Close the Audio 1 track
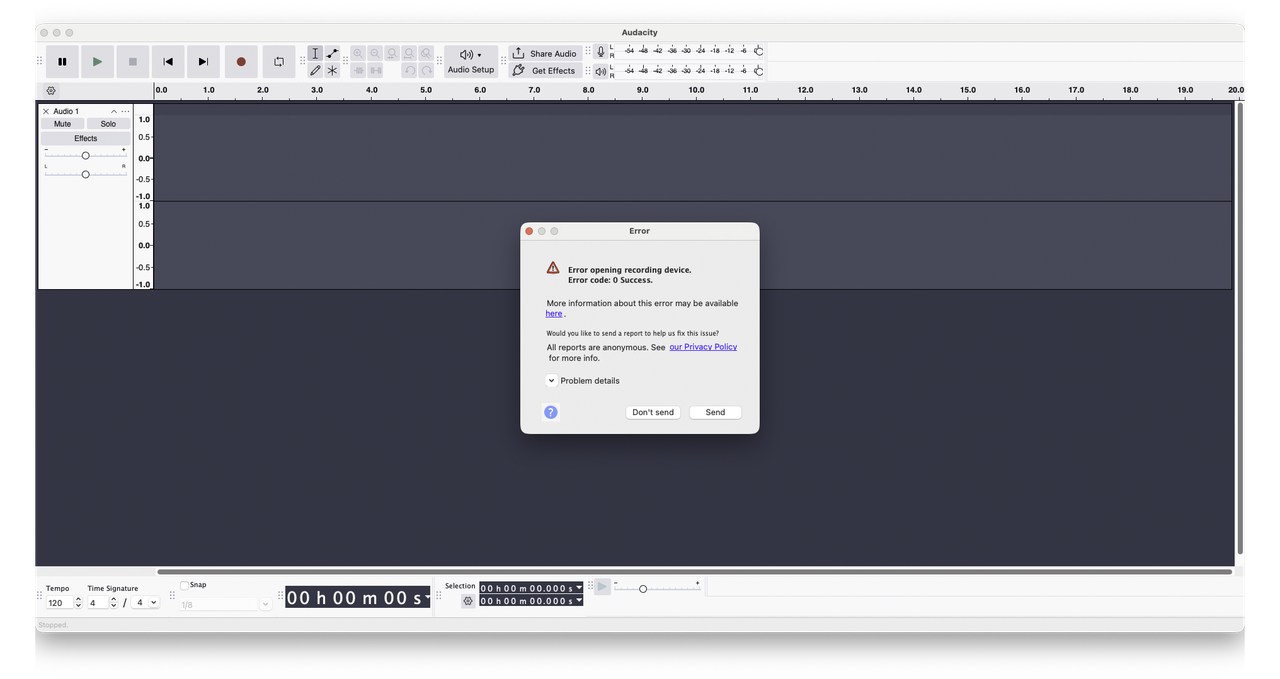Viewport: 1280px width, 679px height. tap(46, 111)
